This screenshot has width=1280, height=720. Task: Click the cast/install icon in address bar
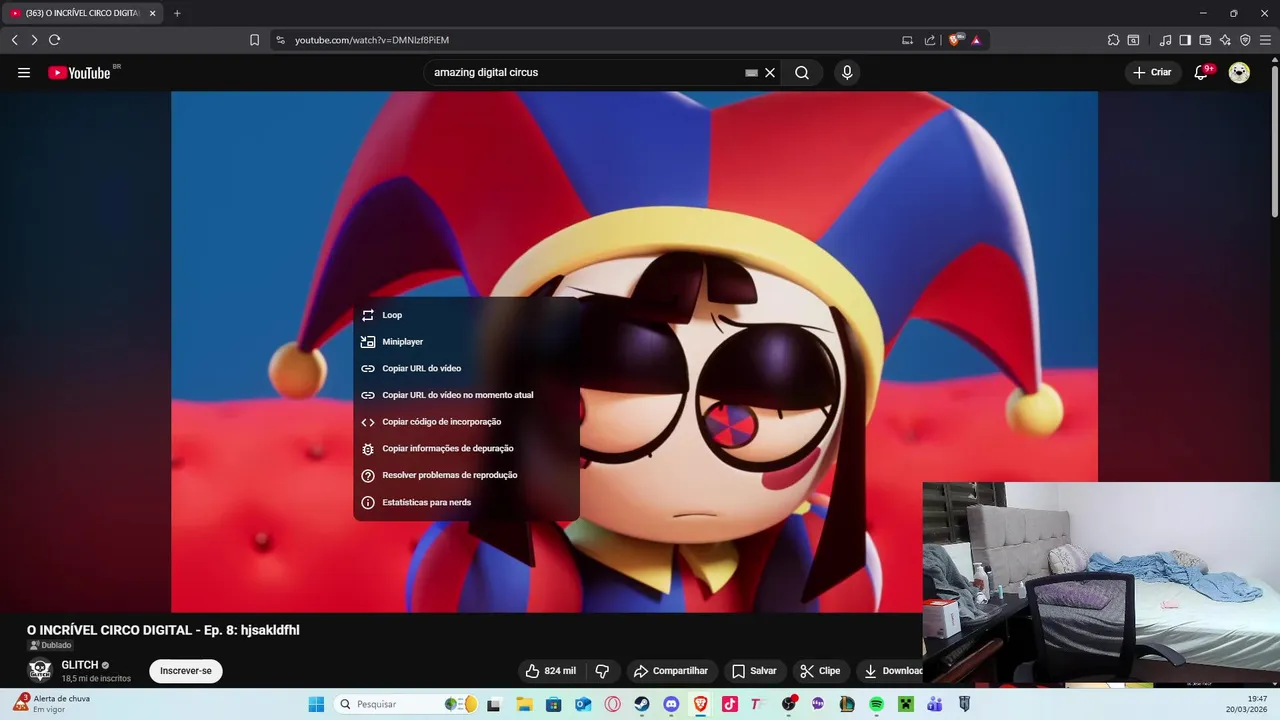coord(907,40)
